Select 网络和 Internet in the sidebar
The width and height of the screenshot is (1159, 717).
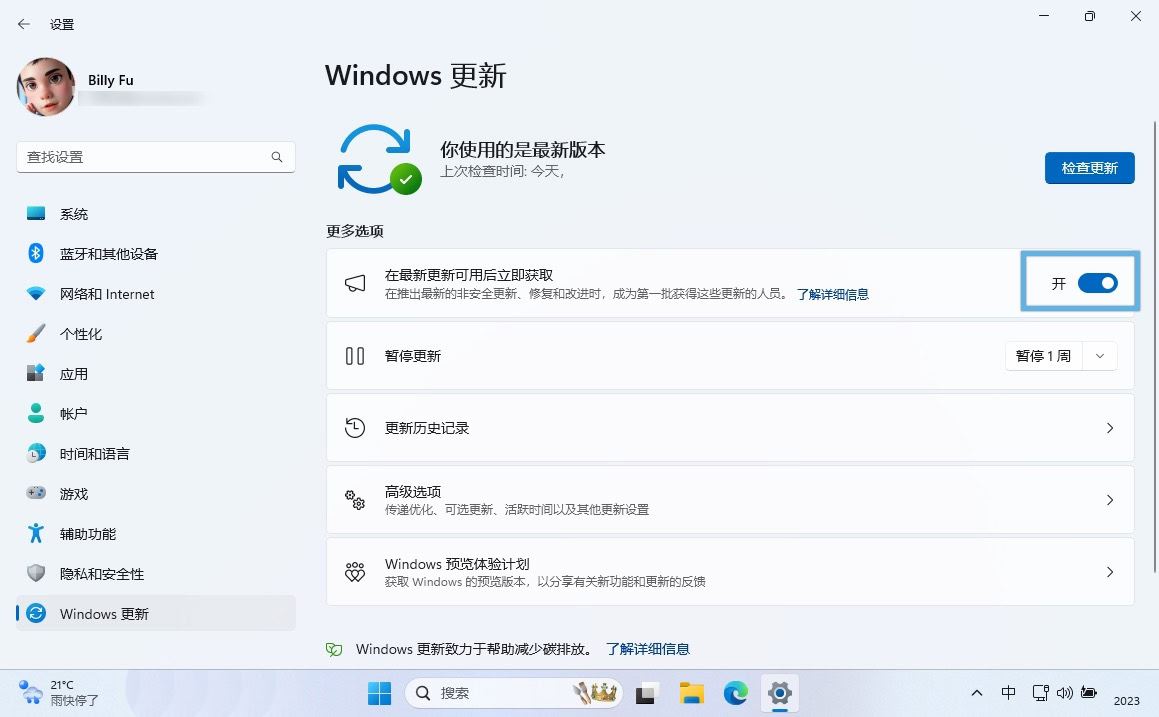pos(107,294)
